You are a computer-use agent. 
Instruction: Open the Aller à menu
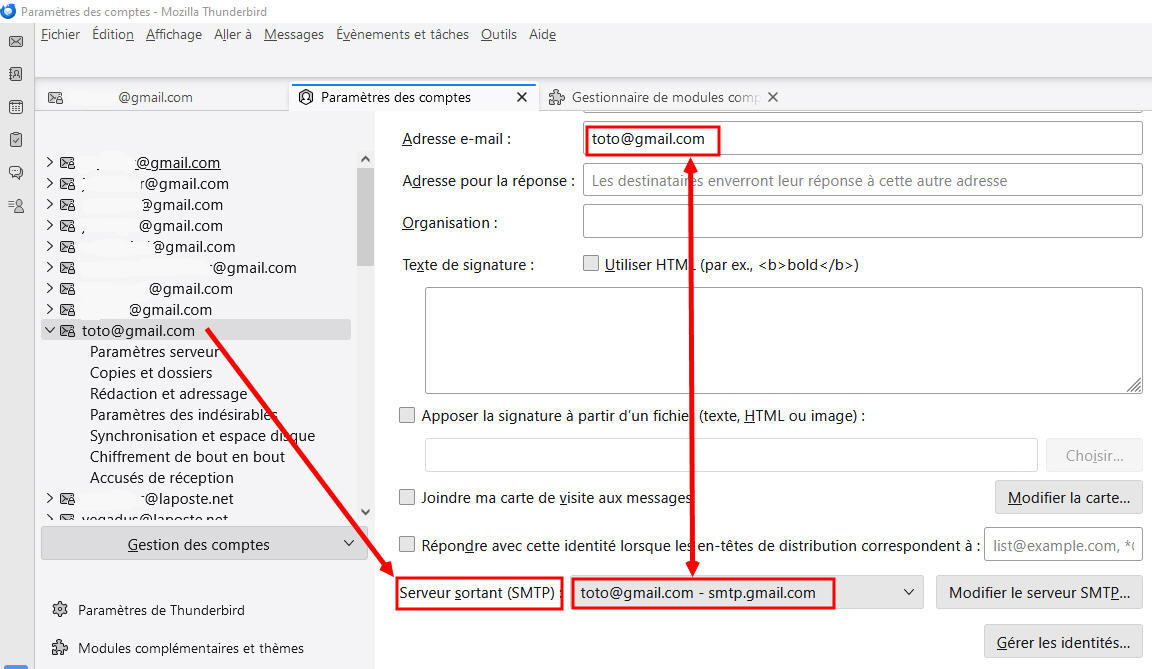(x=232, y=35)
